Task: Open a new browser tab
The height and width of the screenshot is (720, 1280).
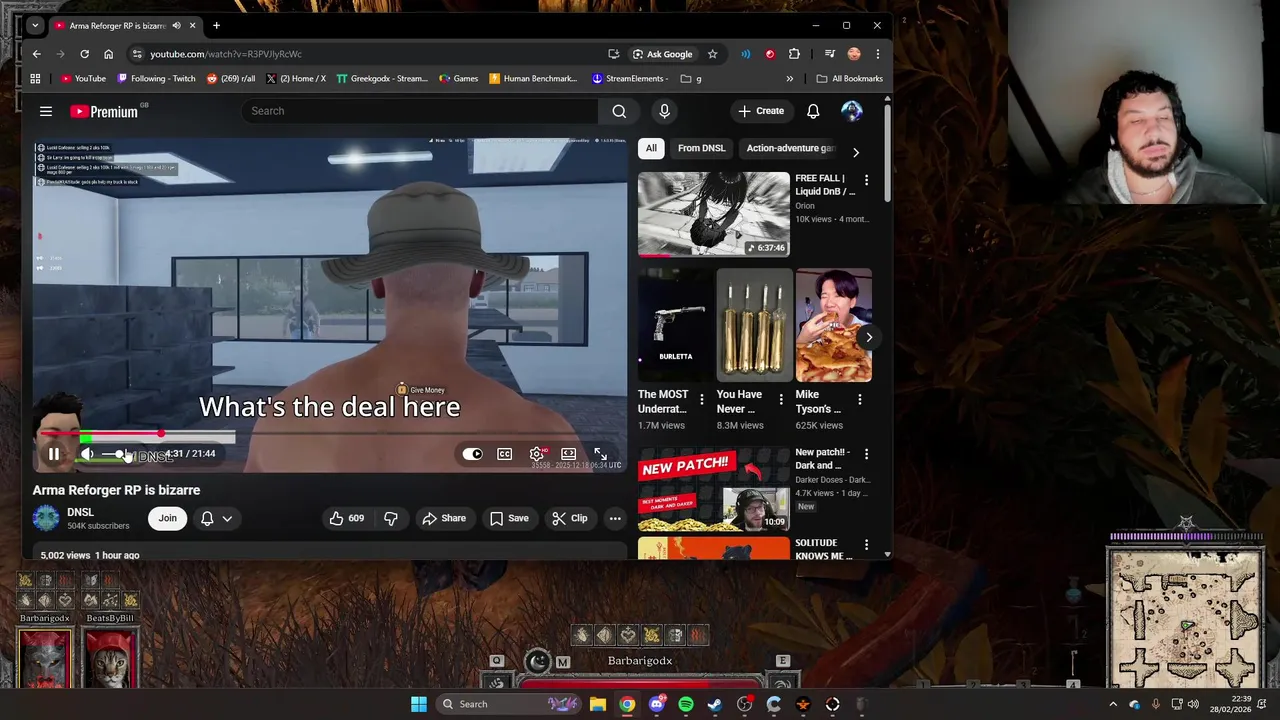Action: [216, 26]
